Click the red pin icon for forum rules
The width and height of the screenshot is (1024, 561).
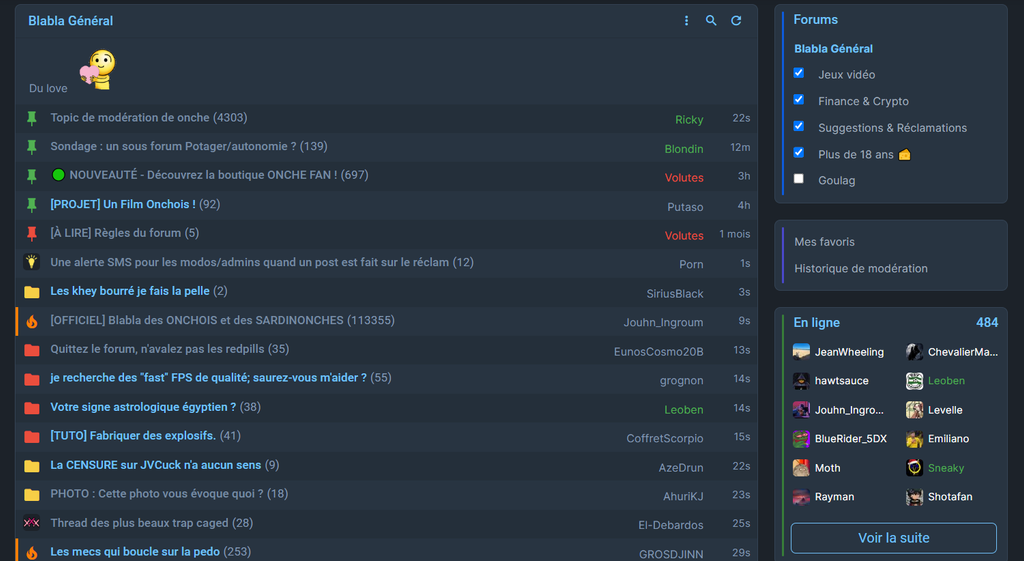tap(31, 233)
